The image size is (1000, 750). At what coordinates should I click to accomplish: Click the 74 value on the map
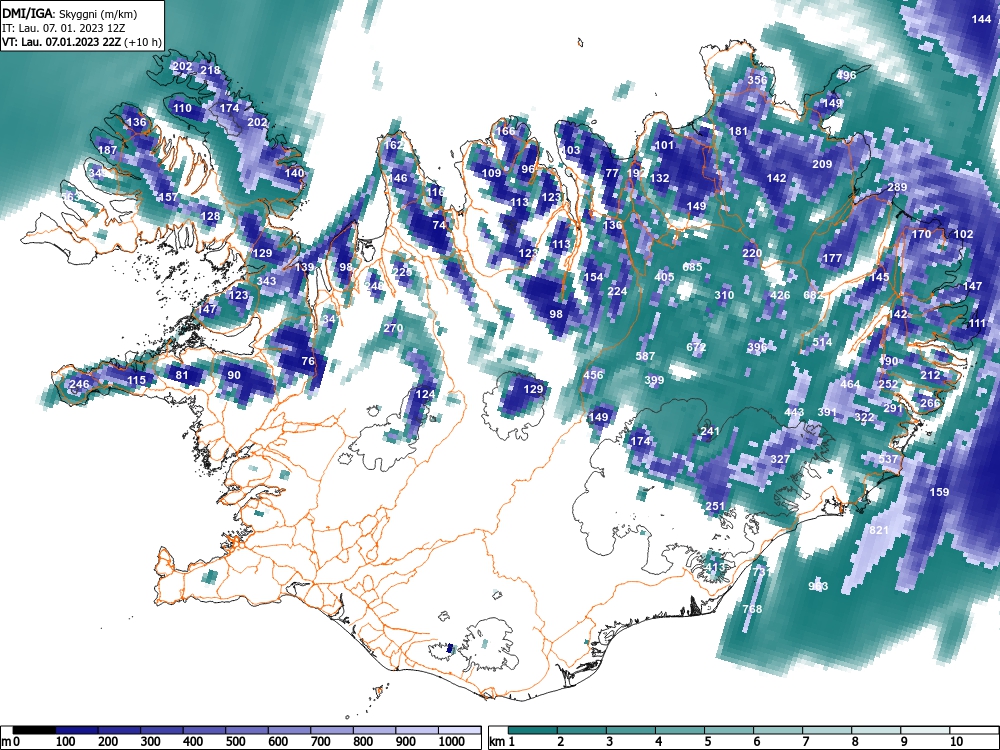[438, 225]
